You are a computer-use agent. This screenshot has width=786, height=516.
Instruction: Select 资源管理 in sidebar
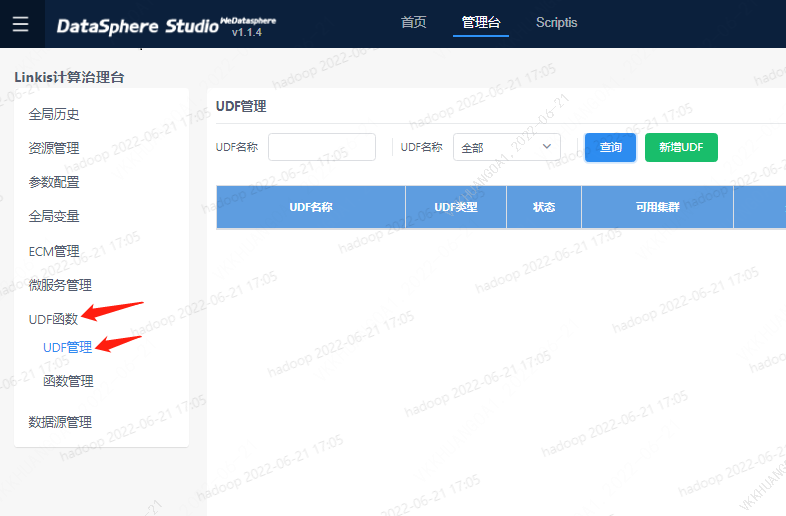54,148
